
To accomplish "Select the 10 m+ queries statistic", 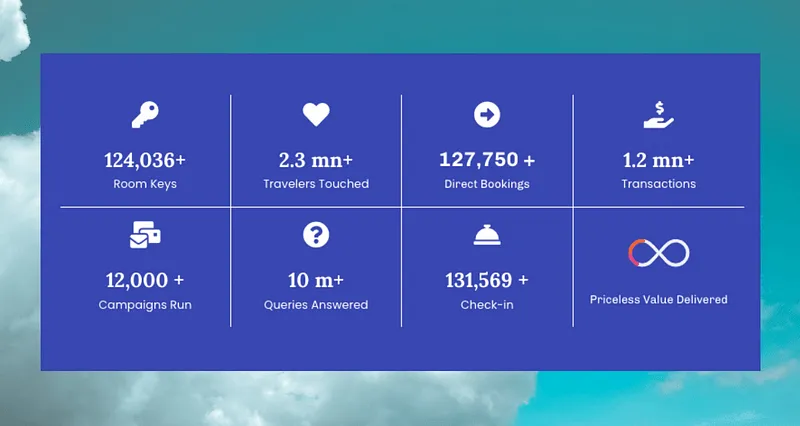I will 316,280.
